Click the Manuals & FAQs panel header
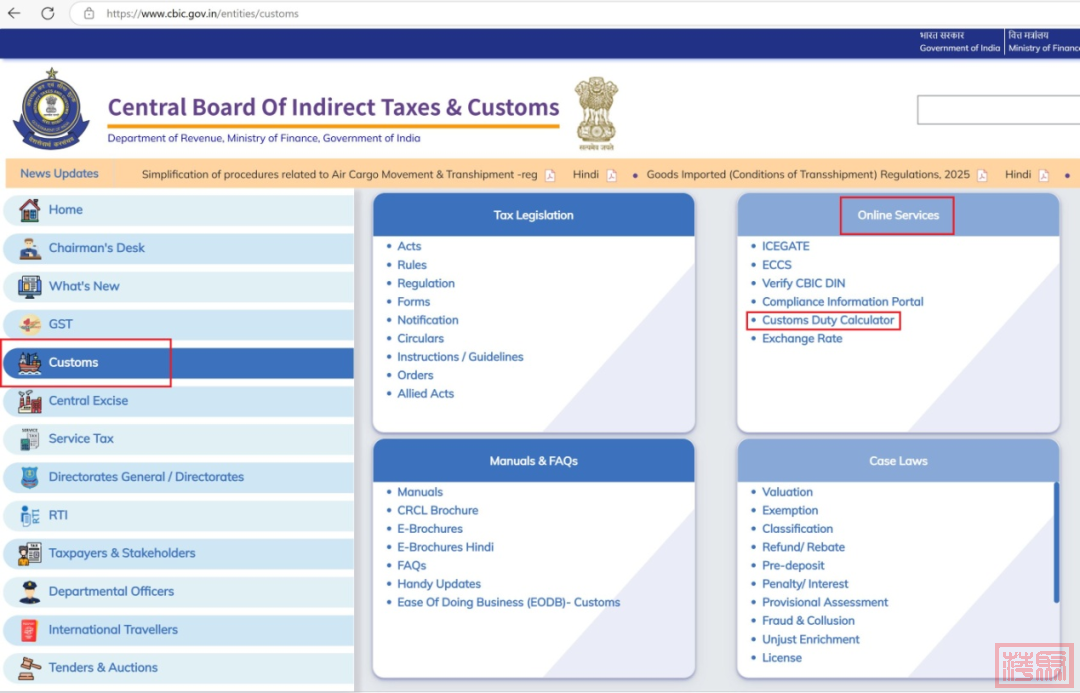 [534, 461]
